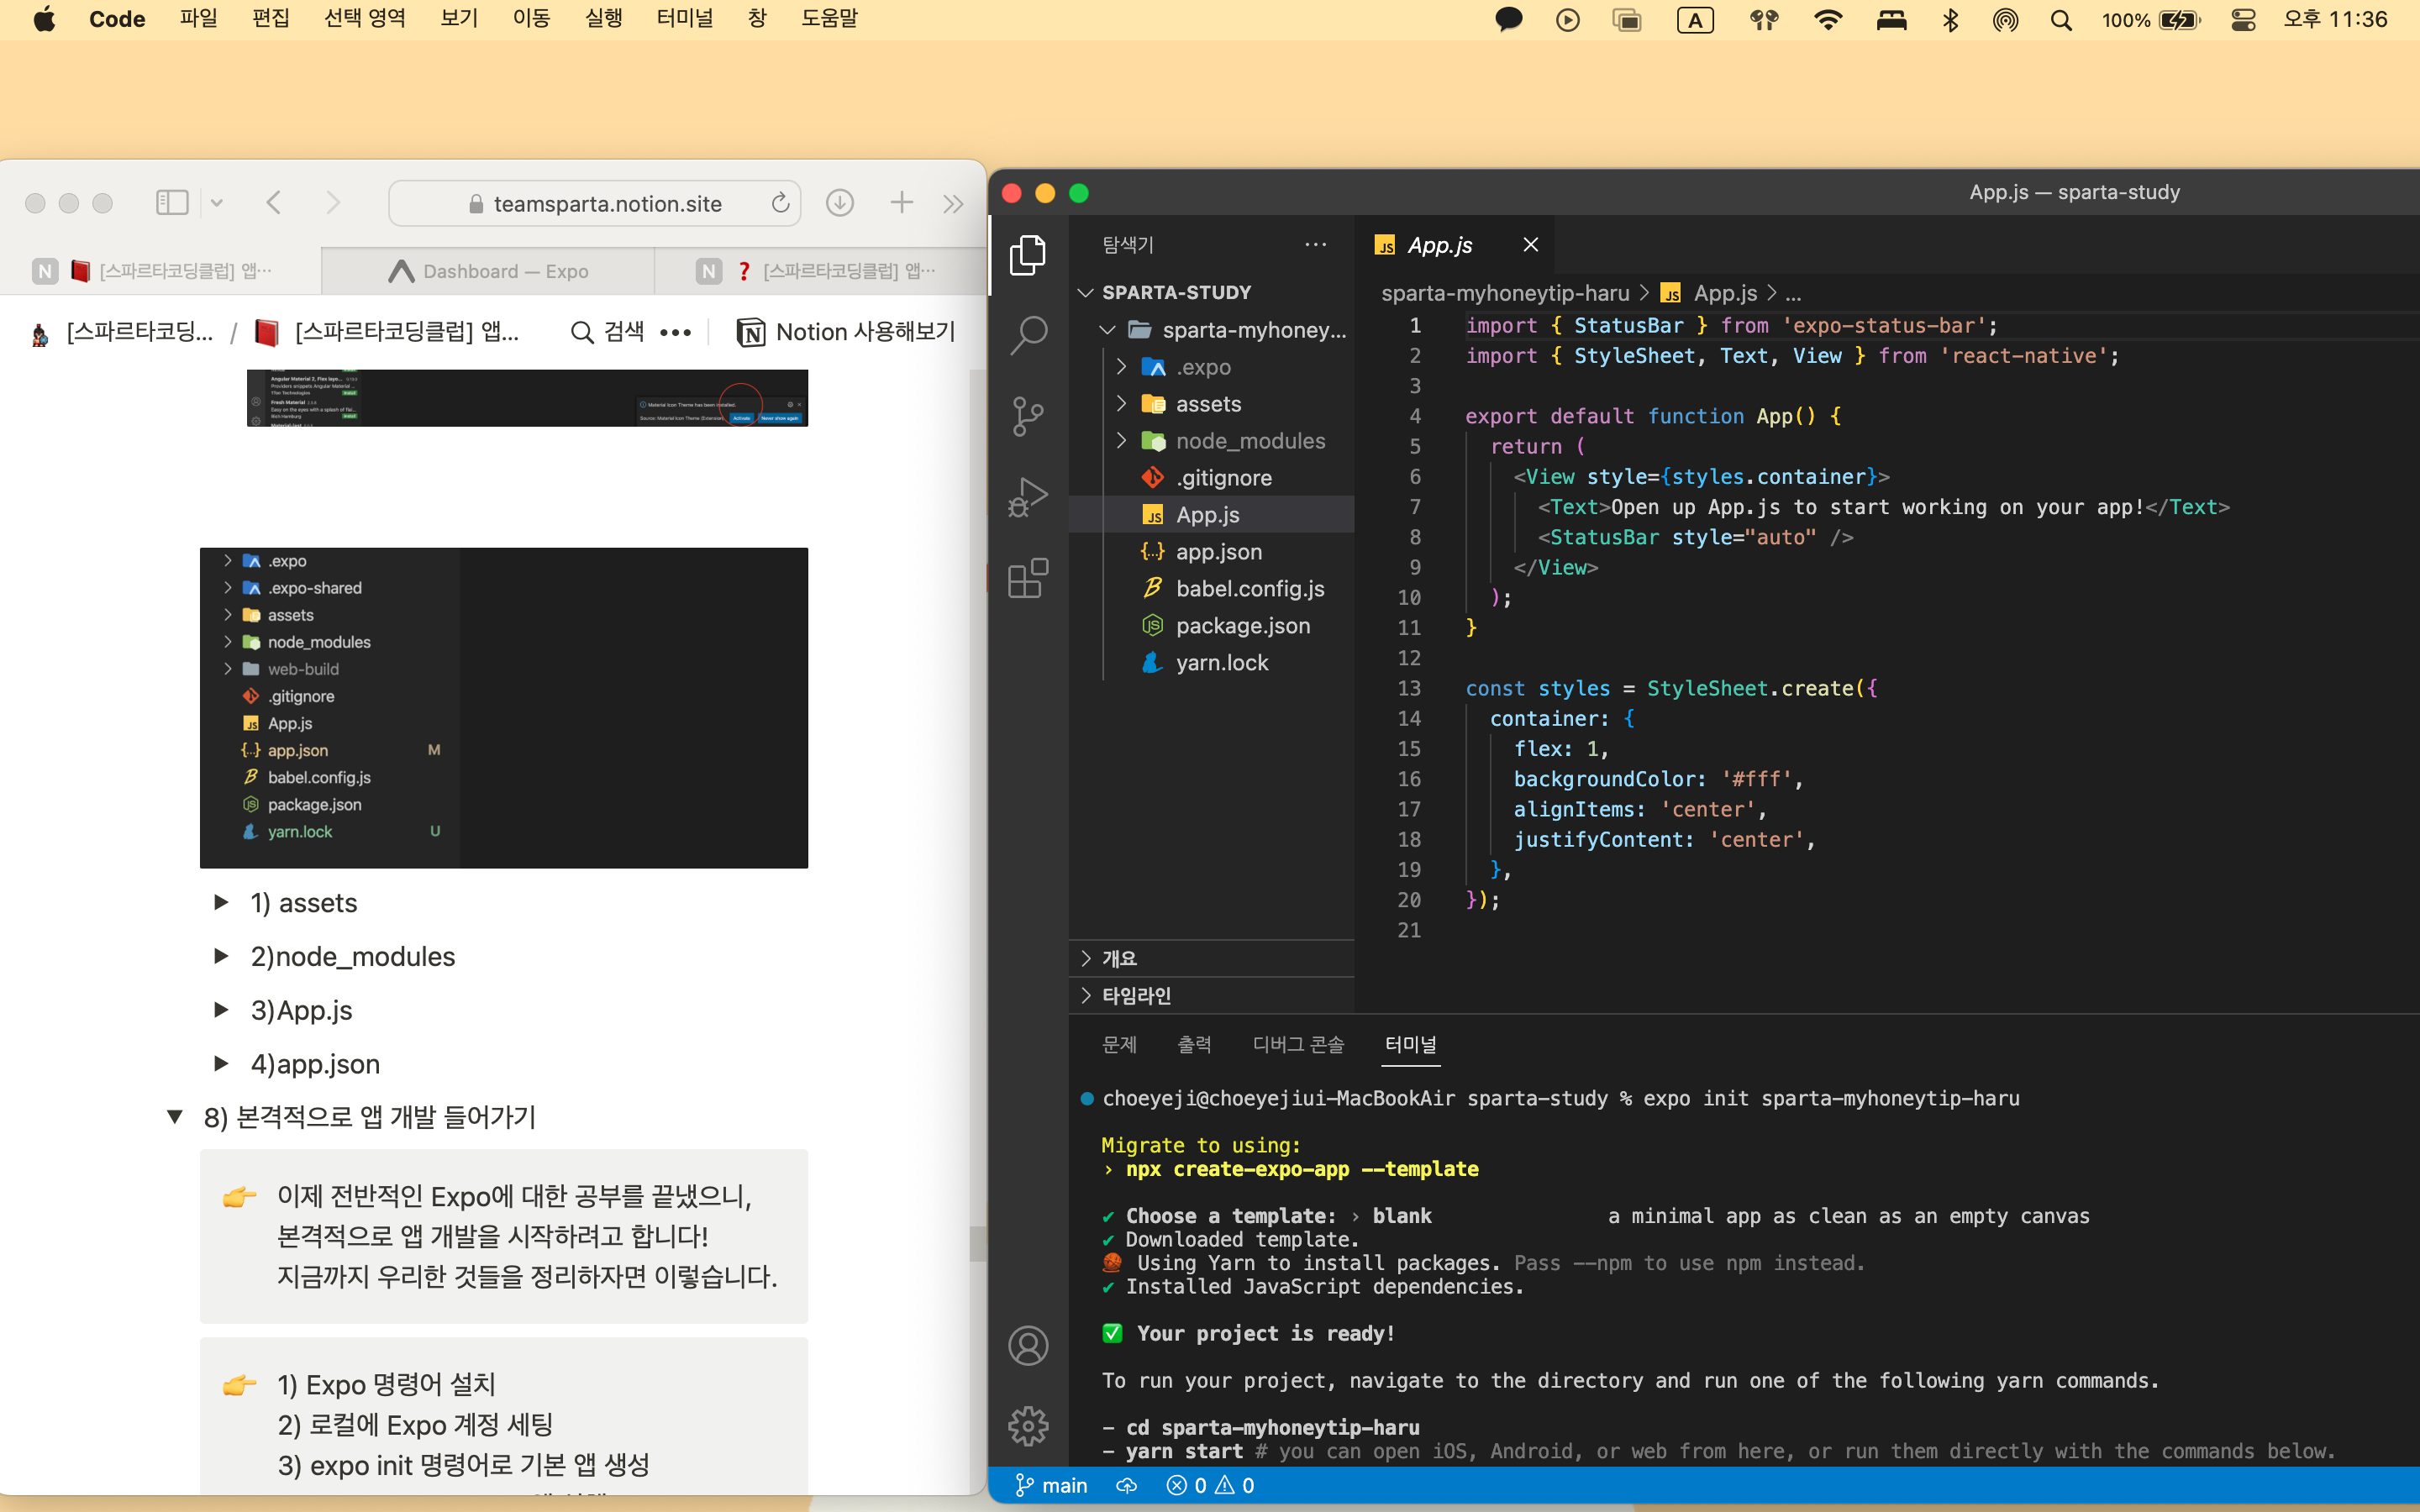Switch to the 출력 panel tab
The height and width of the screenshot is (1512, 2420).
coord(1194,1045)
